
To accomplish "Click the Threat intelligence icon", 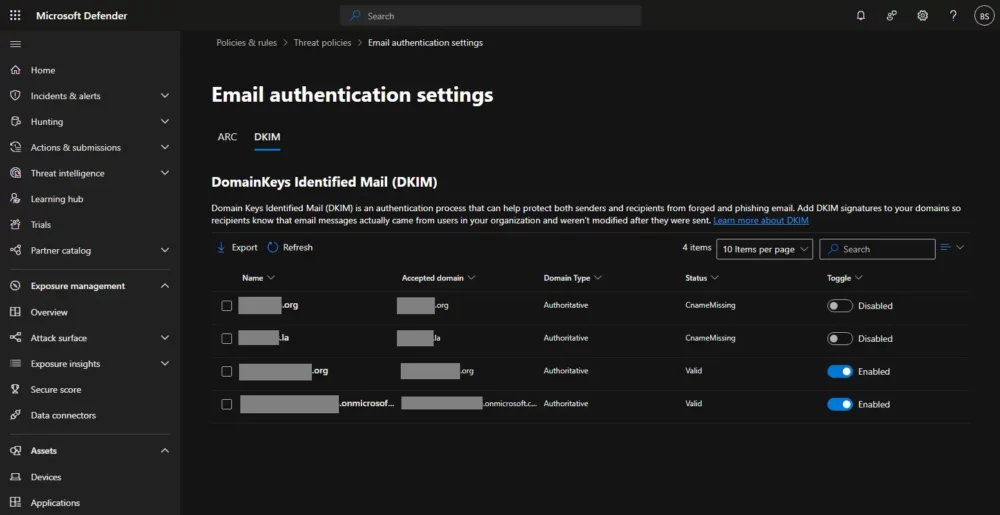I will click(15, 173).
